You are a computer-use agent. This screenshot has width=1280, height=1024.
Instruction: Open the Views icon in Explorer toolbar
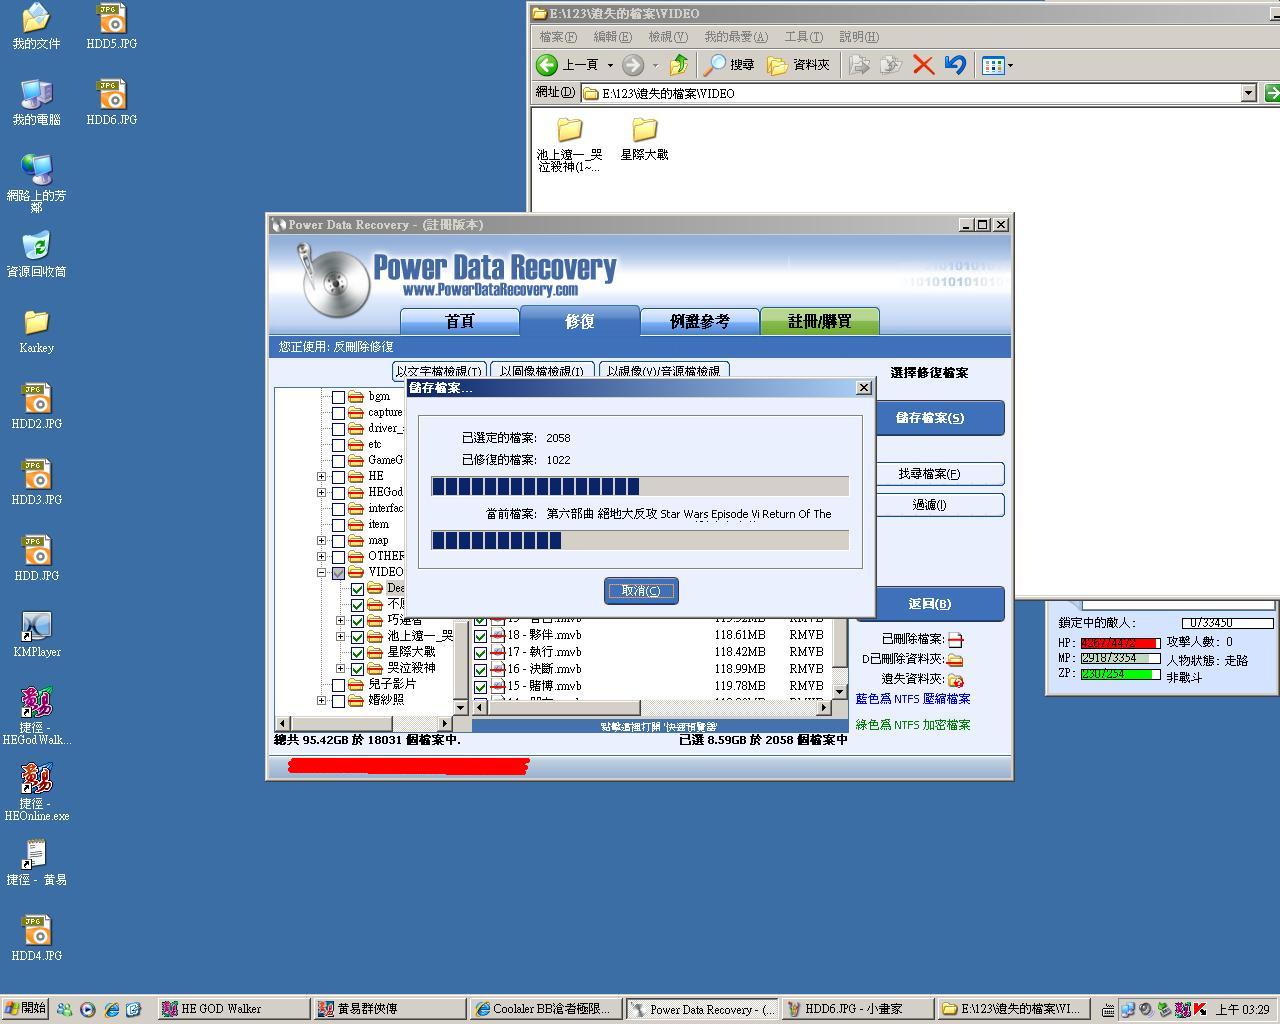click(993, 65)
